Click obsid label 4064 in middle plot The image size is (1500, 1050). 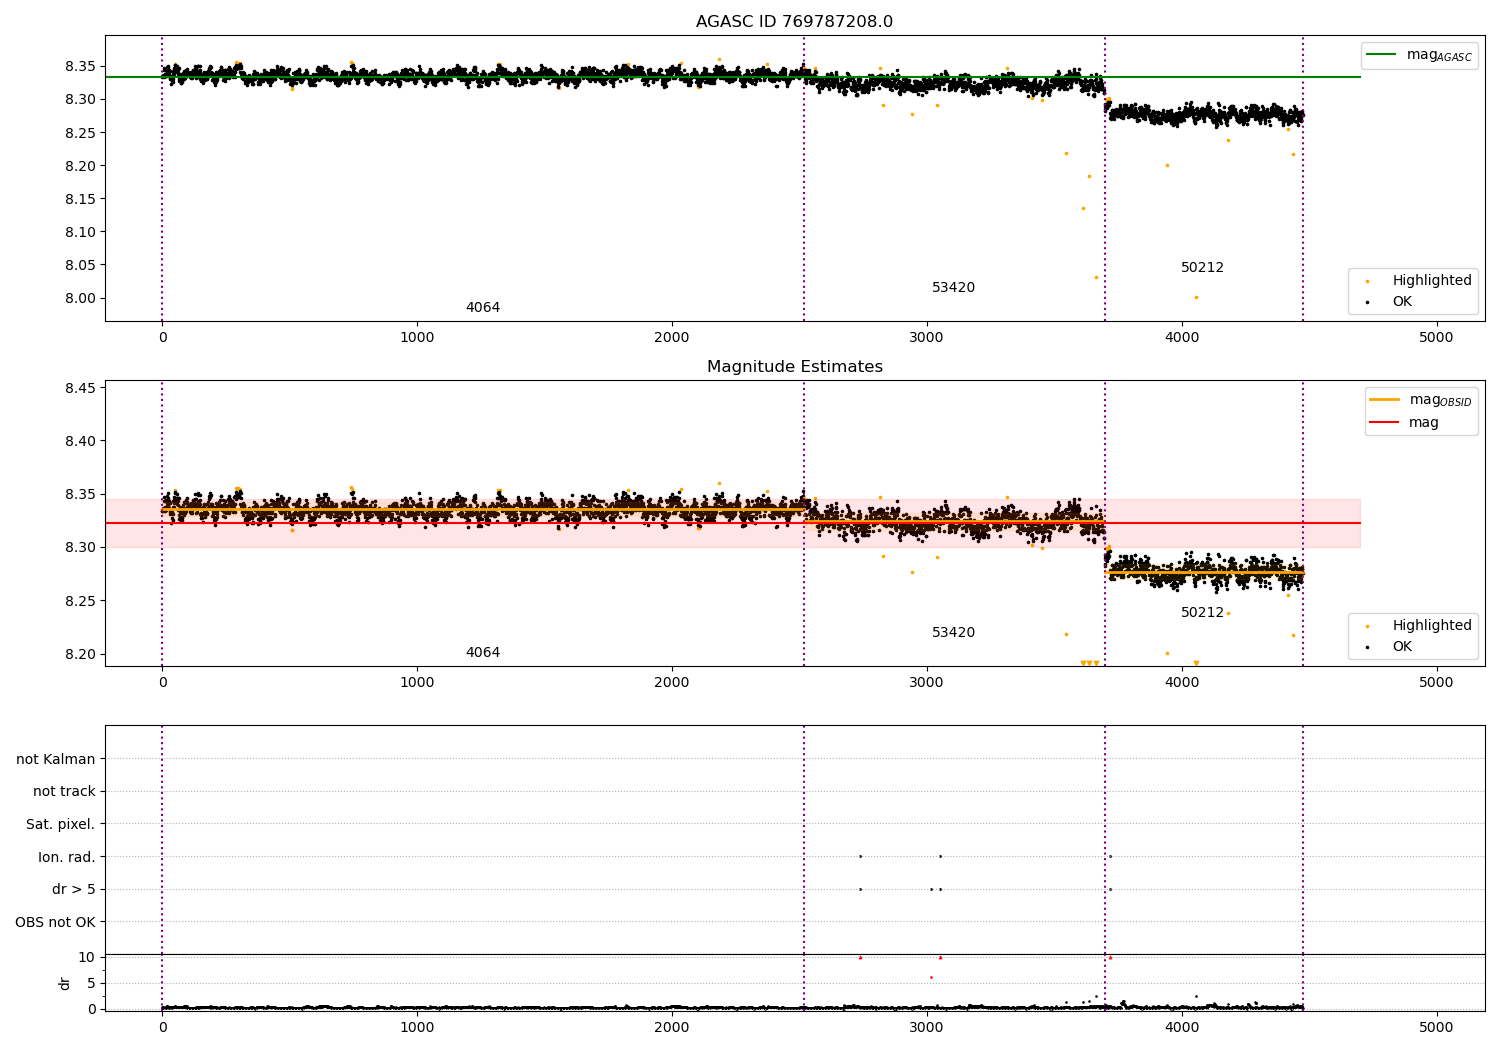483,653
